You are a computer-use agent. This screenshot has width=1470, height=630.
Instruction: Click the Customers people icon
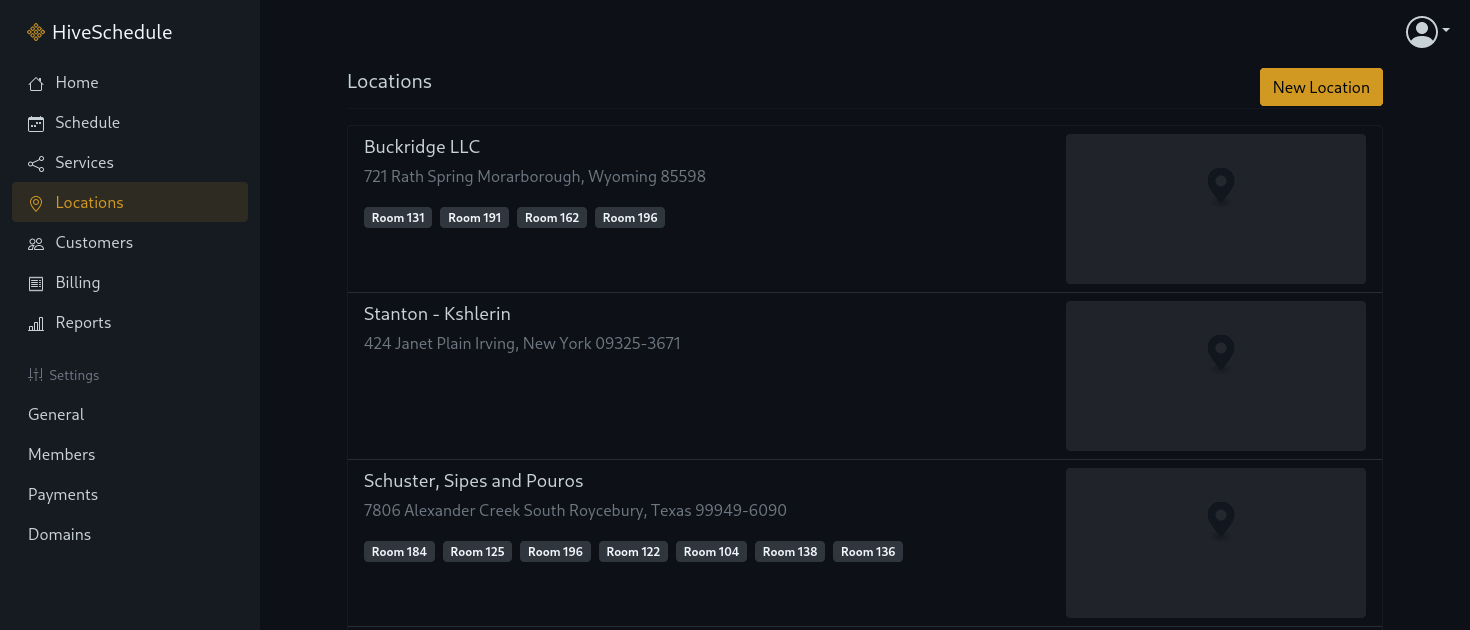(x=36, y=243)
